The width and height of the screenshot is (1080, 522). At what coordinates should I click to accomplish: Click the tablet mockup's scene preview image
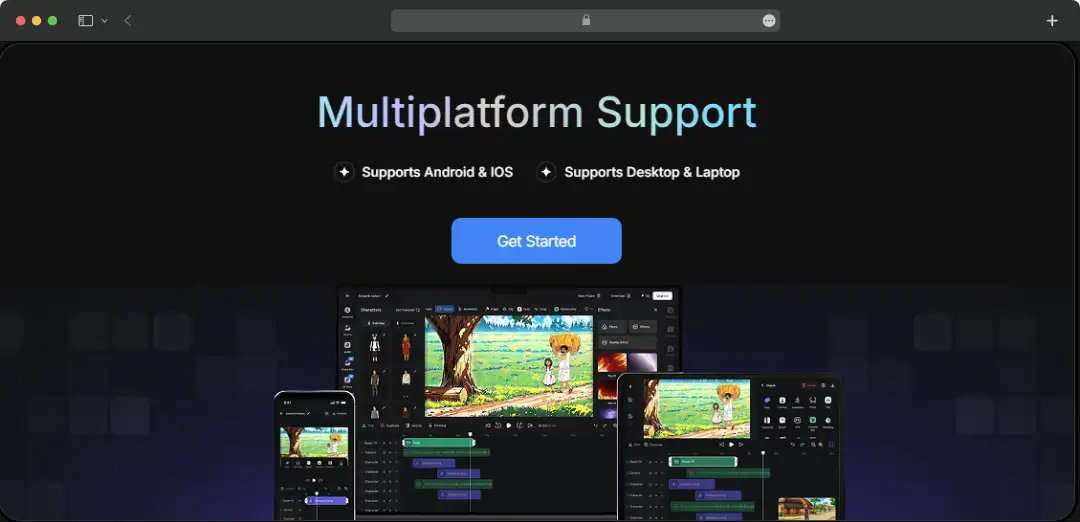pyautogui.click(x=696, y=408)
